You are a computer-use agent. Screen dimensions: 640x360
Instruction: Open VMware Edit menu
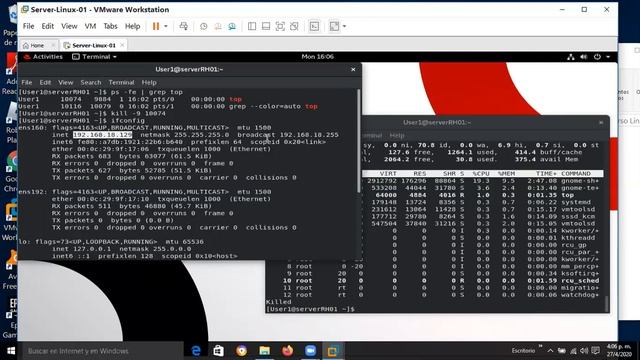click(x=48, y=26)
